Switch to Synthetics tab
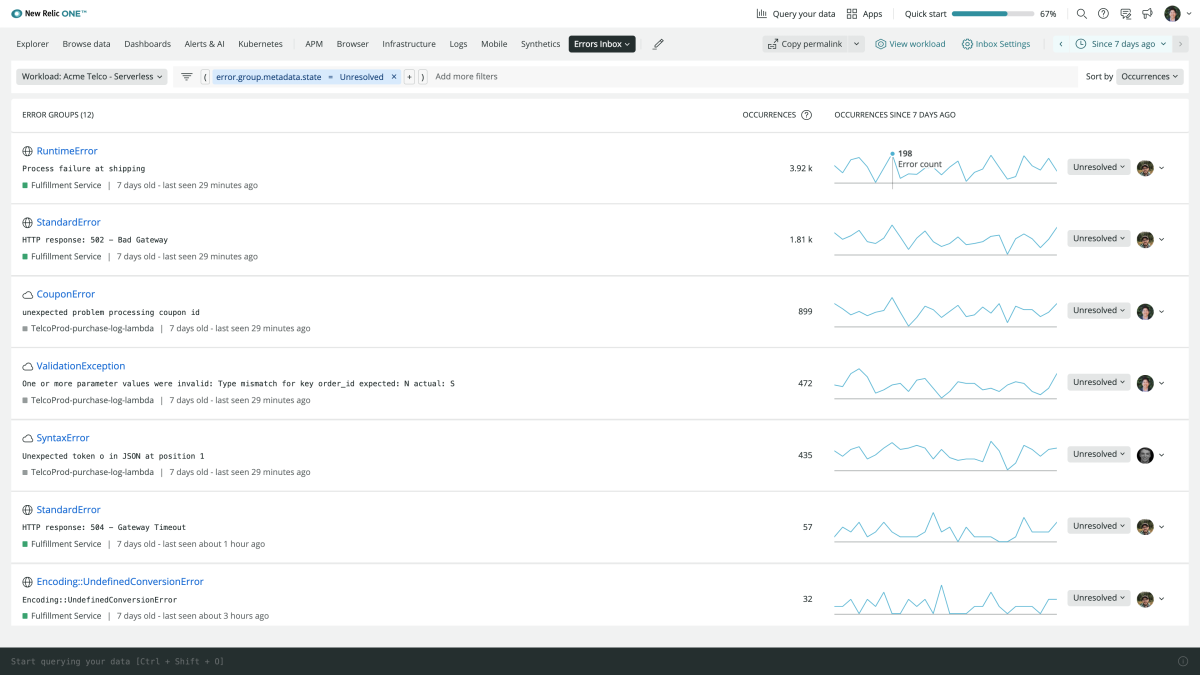1200x675 pixels. click(541, 44)
